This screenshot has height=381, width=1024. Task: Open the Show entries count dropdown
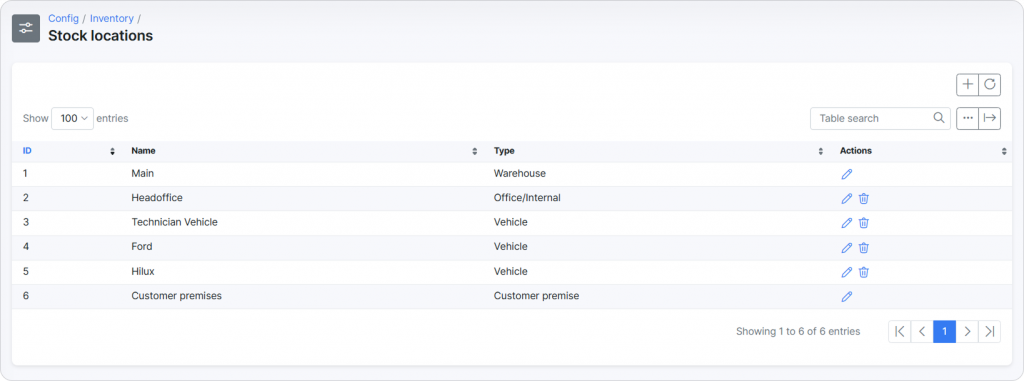pyautogui.click(x=72, y=118)
